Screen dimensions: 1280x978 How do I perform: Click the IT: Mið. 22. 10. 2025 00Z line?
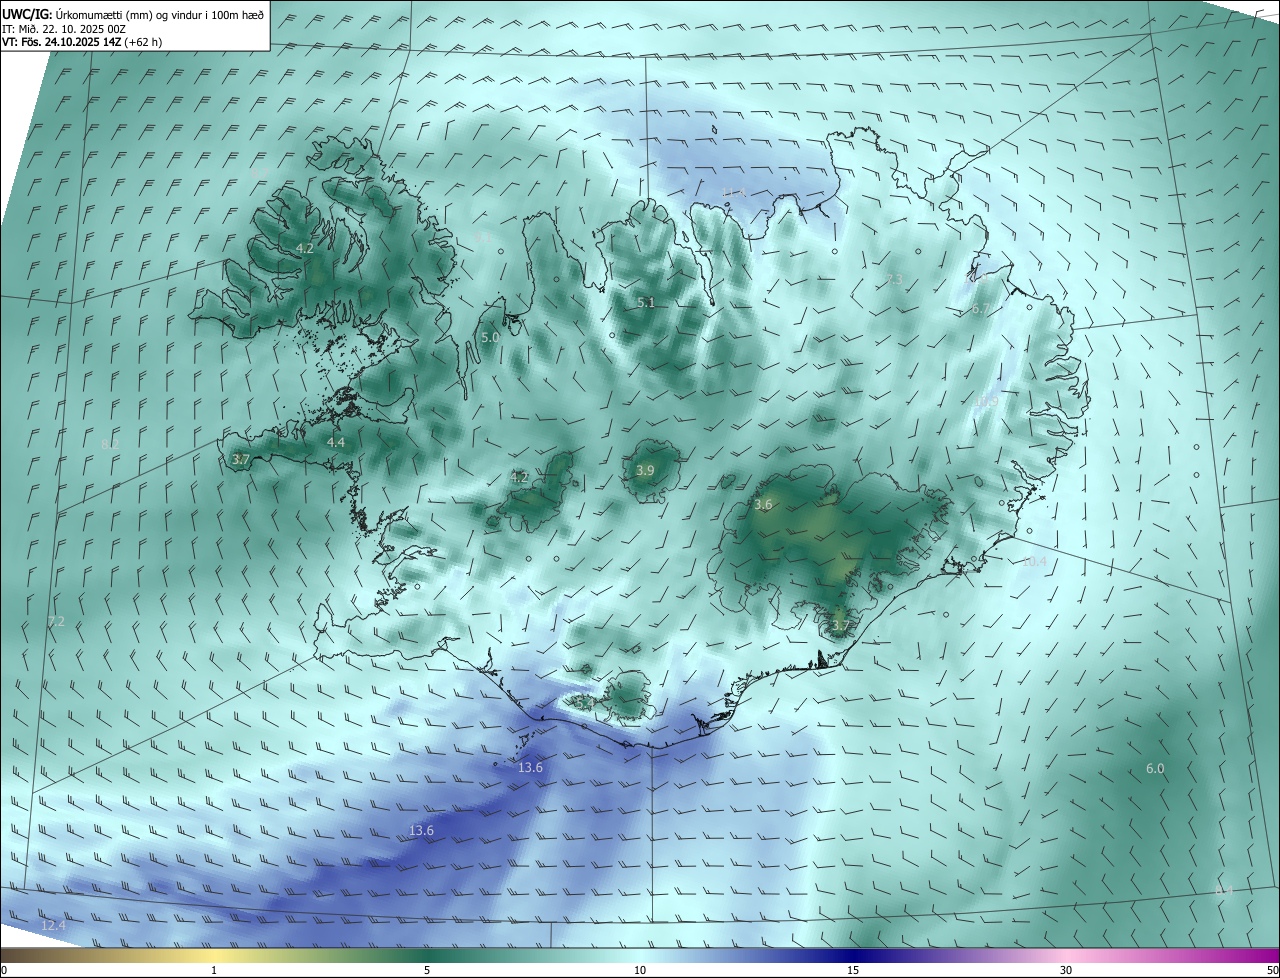63,29
